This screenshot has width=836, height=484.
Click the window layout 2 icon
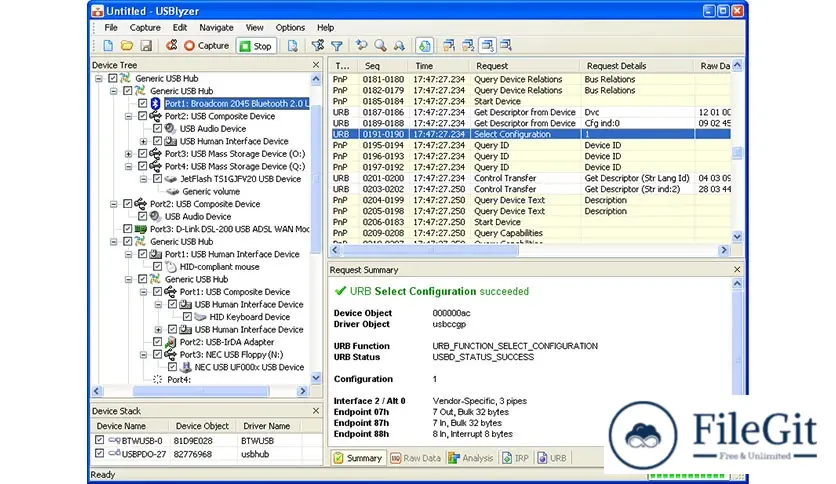[468, 46]
